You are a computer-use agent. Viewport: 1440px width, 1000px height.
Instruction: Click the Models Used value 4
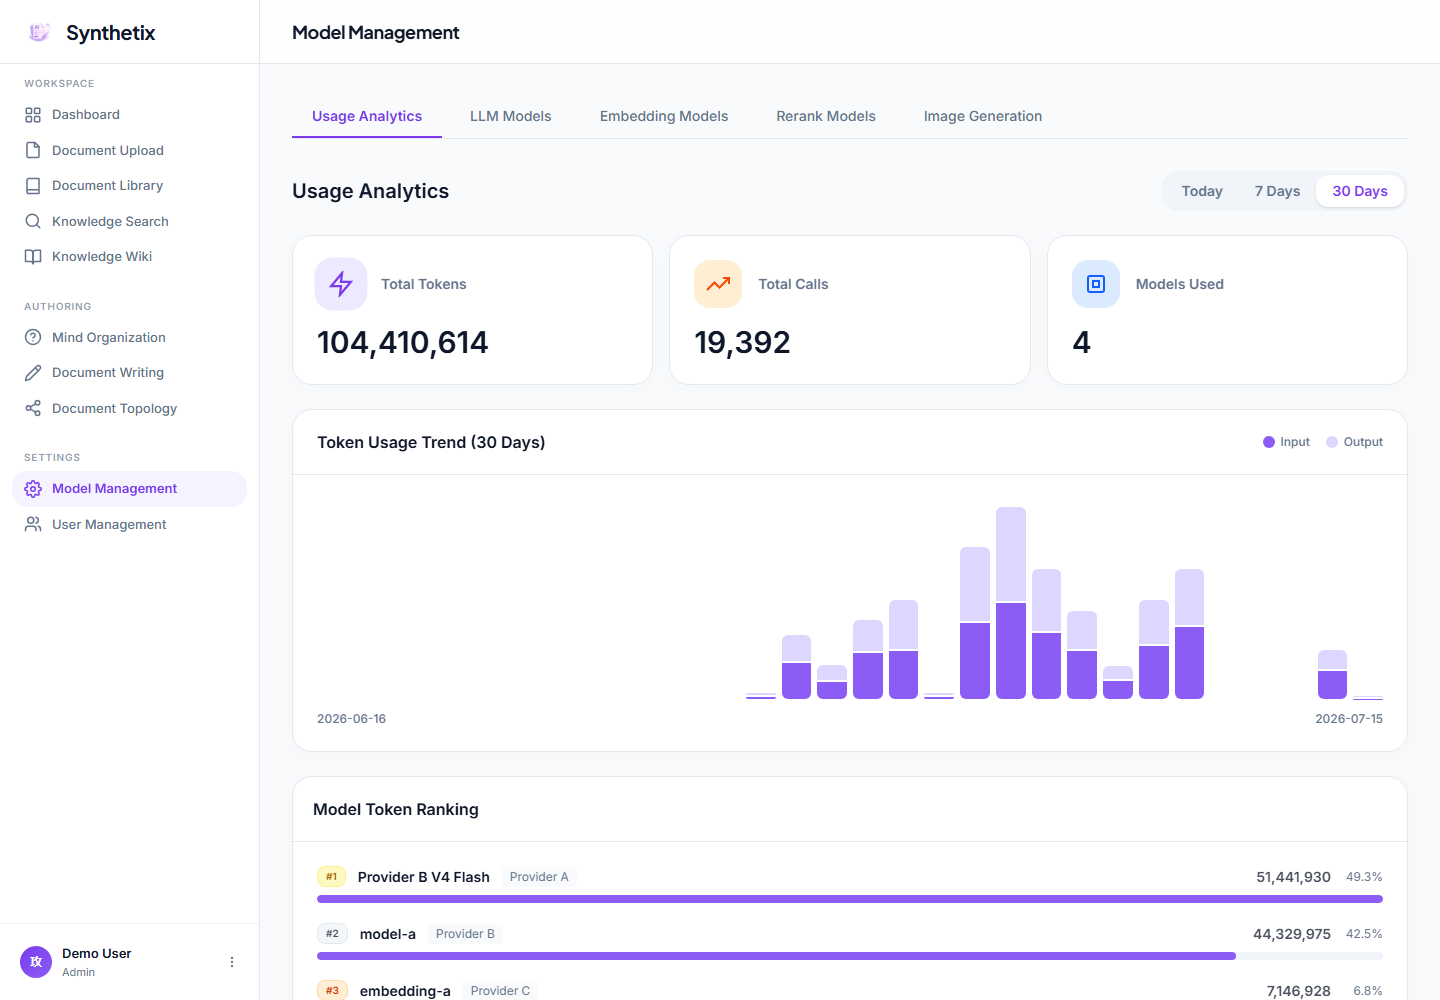[x=1081, y=342]
